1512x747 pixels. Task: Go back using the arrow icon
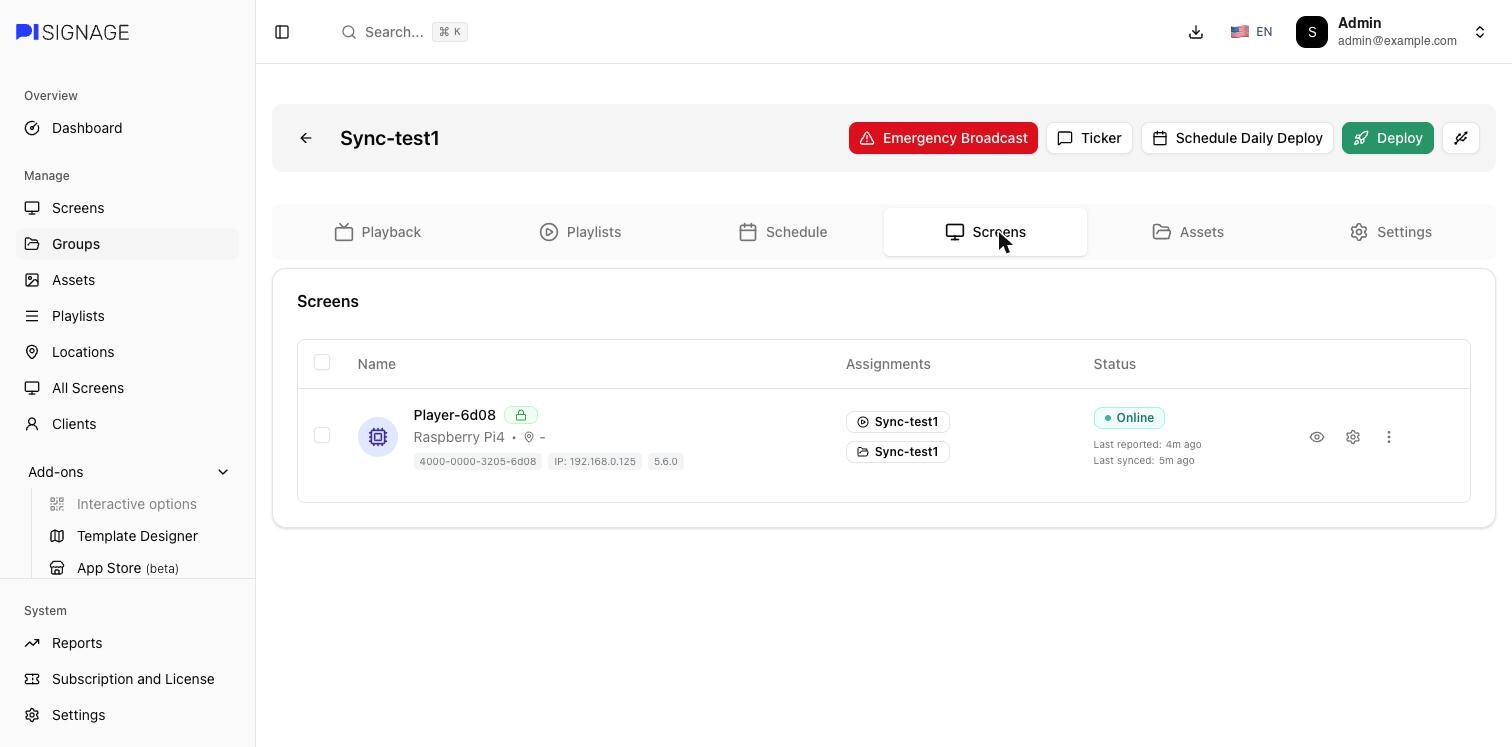point(306,138)
